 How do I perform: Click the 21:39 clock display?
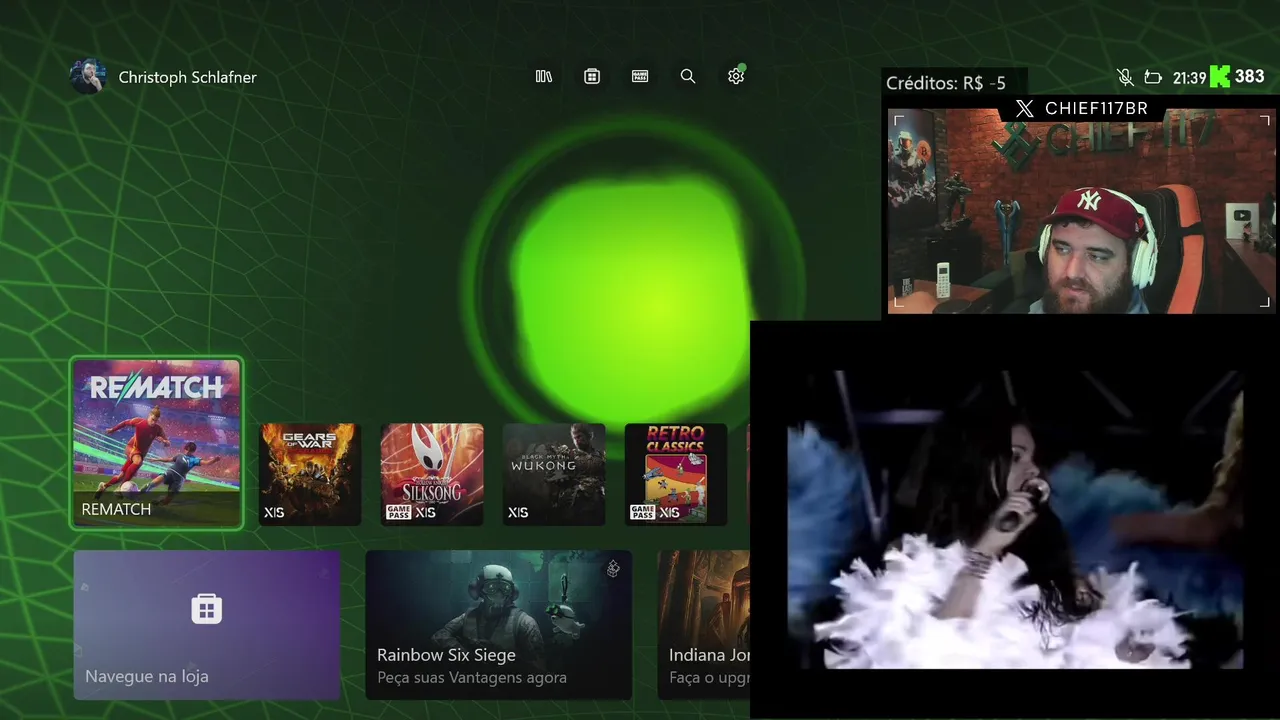(x=1189, y=77)
